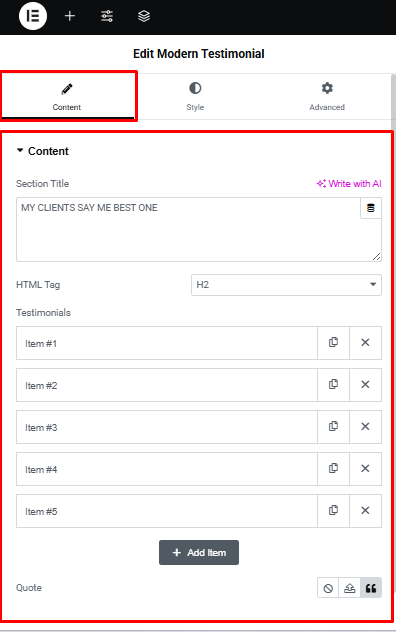Screen dimensions: 396x632
Task: Select the quote marks icon option
Action: (371, 588)
